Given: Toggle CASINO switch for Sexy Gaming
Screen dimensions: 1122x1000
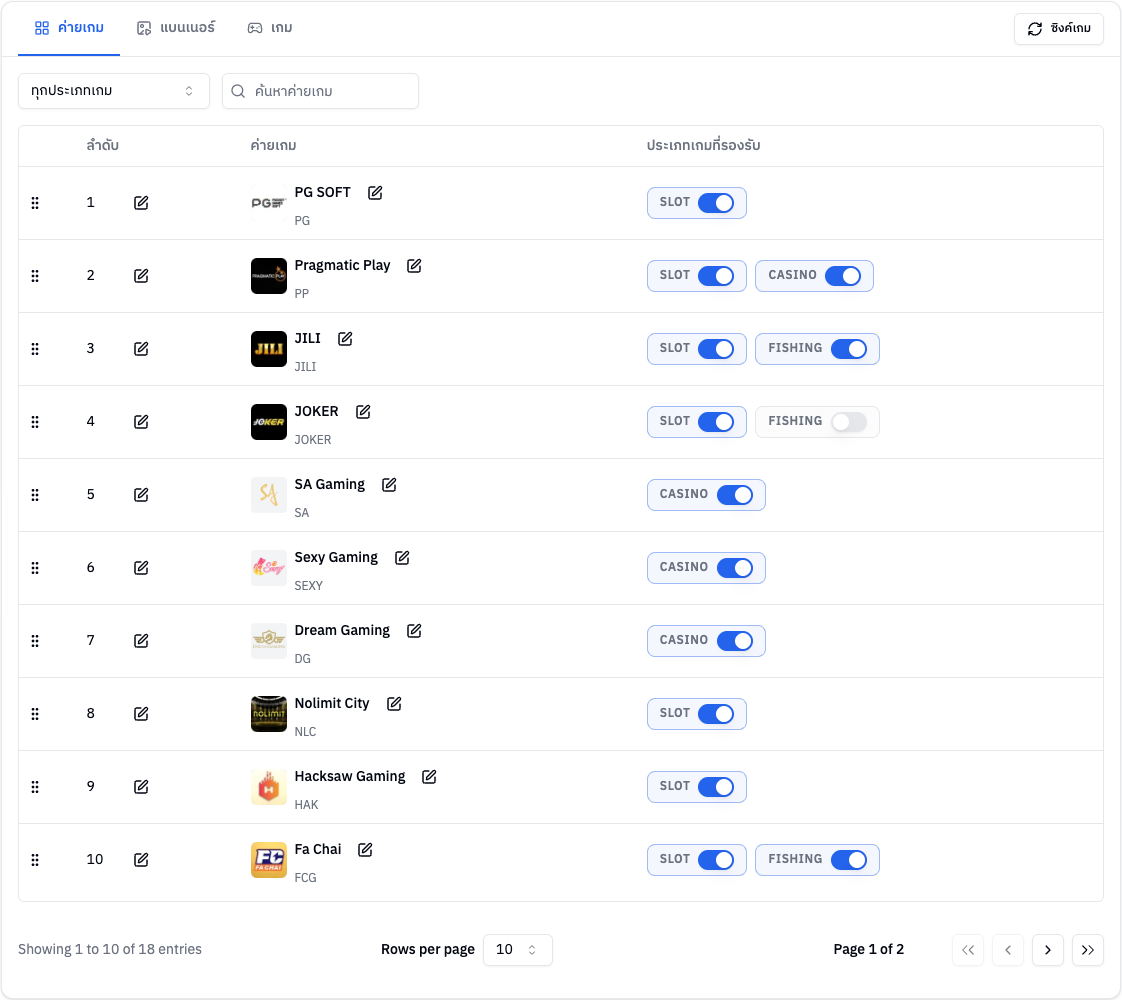Looking at the screenshot, I should (735, 568).
